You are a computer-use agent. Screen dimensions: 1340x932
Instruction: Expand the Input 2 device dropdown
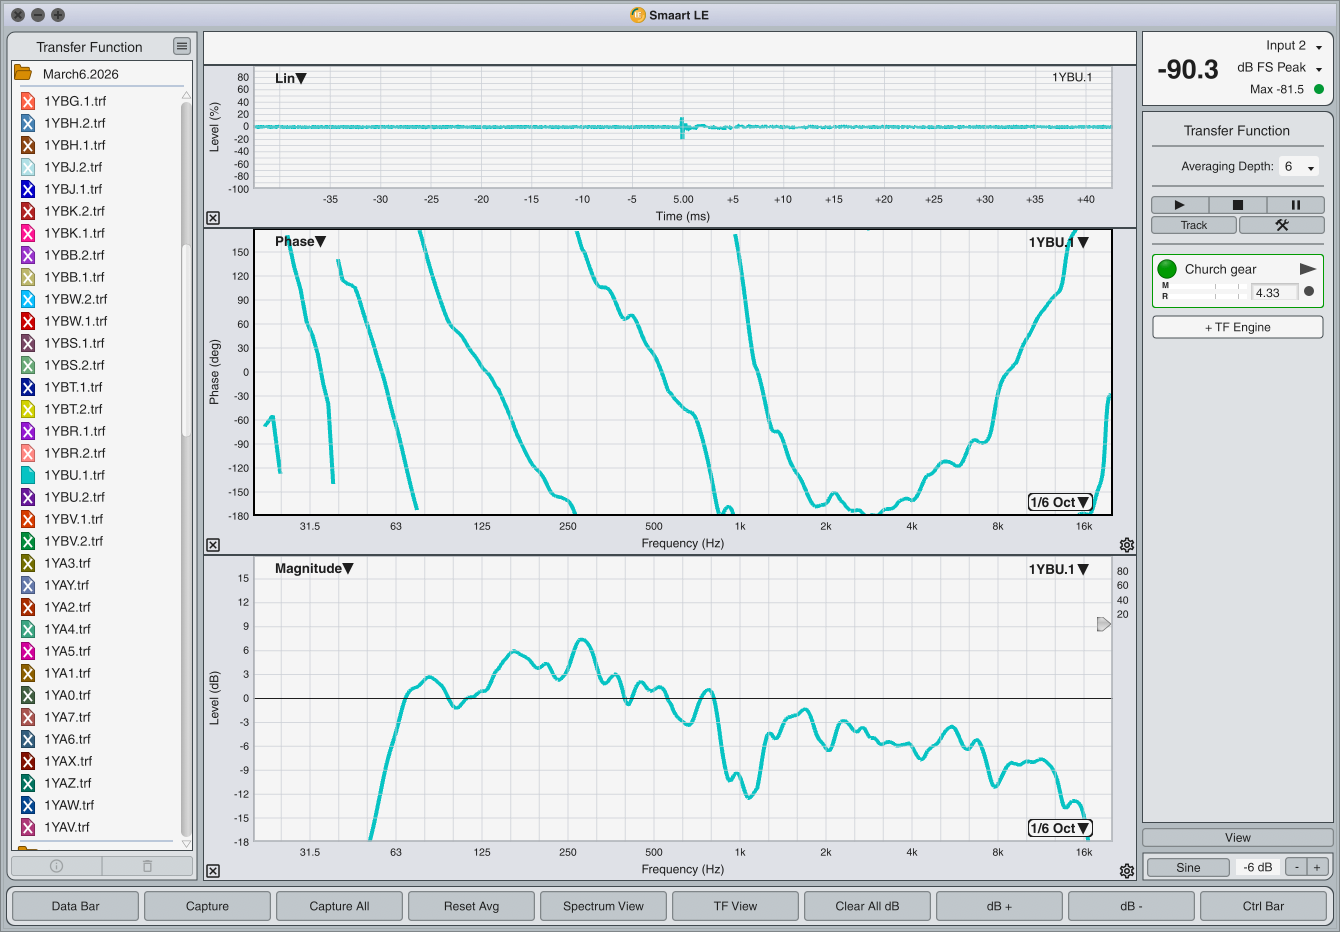pos(1294,46)
